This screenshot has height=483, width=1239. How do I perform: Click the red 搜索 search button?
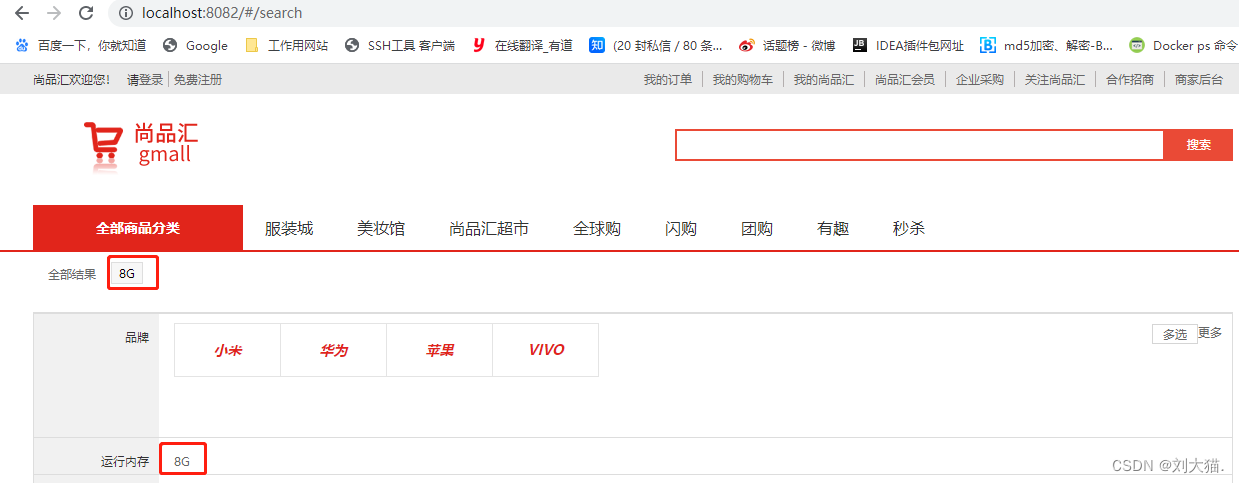(x=1198, y=145)
